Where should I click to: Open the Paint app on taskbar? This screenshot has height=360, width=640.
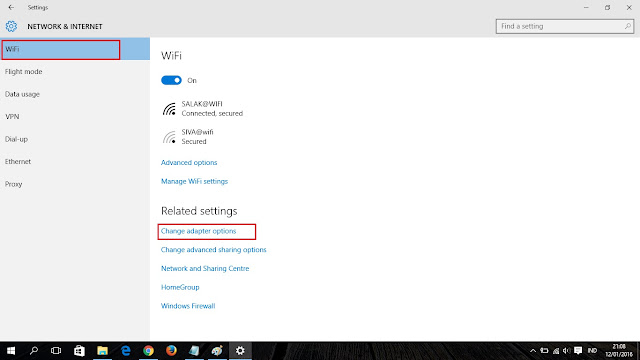click(x=217, y=351)
